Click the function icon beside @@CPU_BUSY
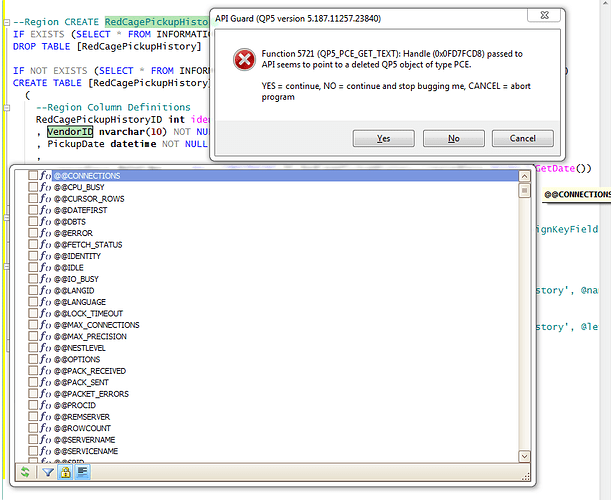Image resolution: width=611 pixels, height=500 pixels. tap(45, 187)
